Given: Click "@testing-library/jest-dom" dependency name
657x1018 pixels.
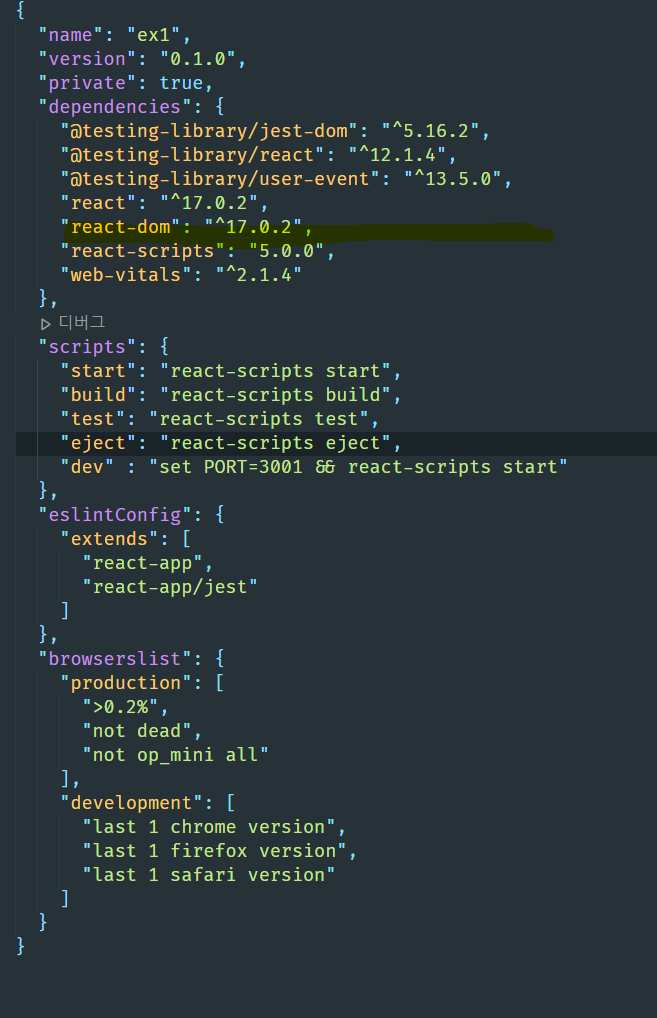Looking at the screenshot, I should (x=210, y=131).
